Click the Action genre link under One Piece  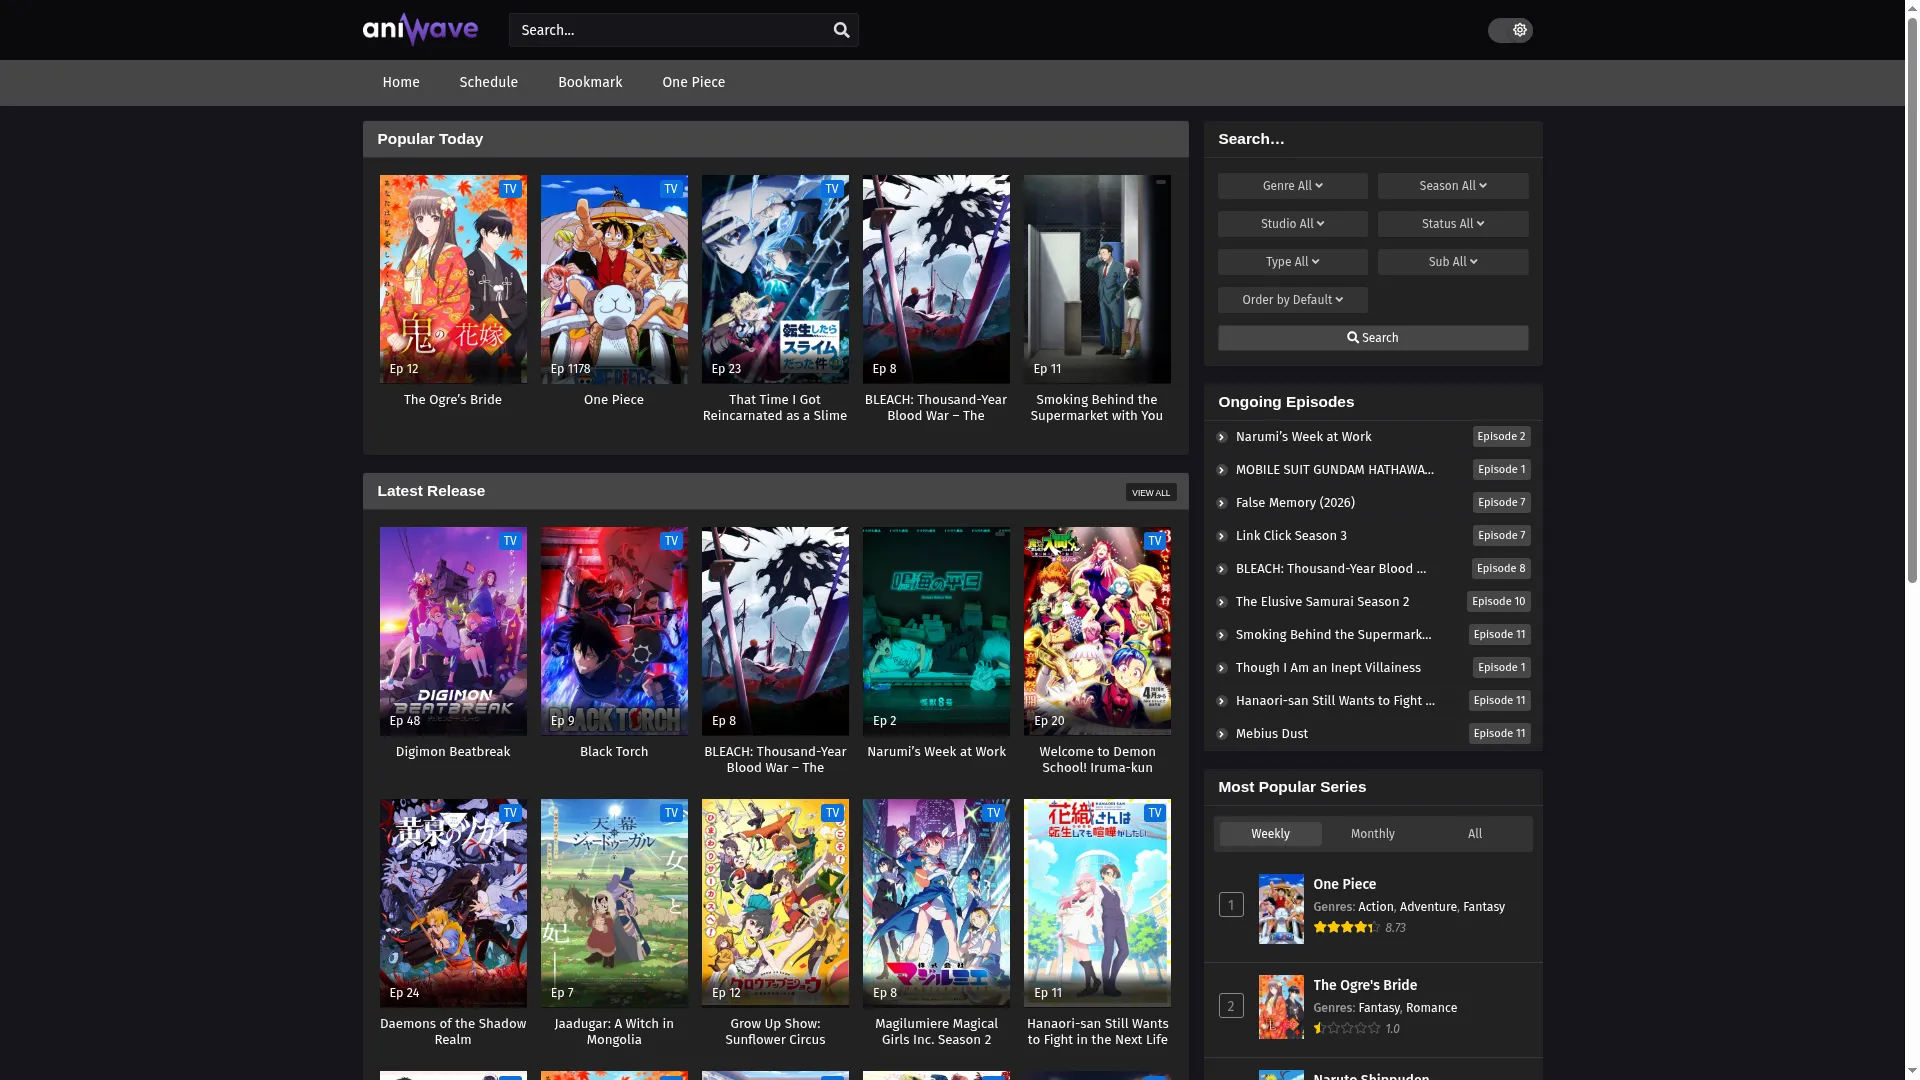point(1375,907)
